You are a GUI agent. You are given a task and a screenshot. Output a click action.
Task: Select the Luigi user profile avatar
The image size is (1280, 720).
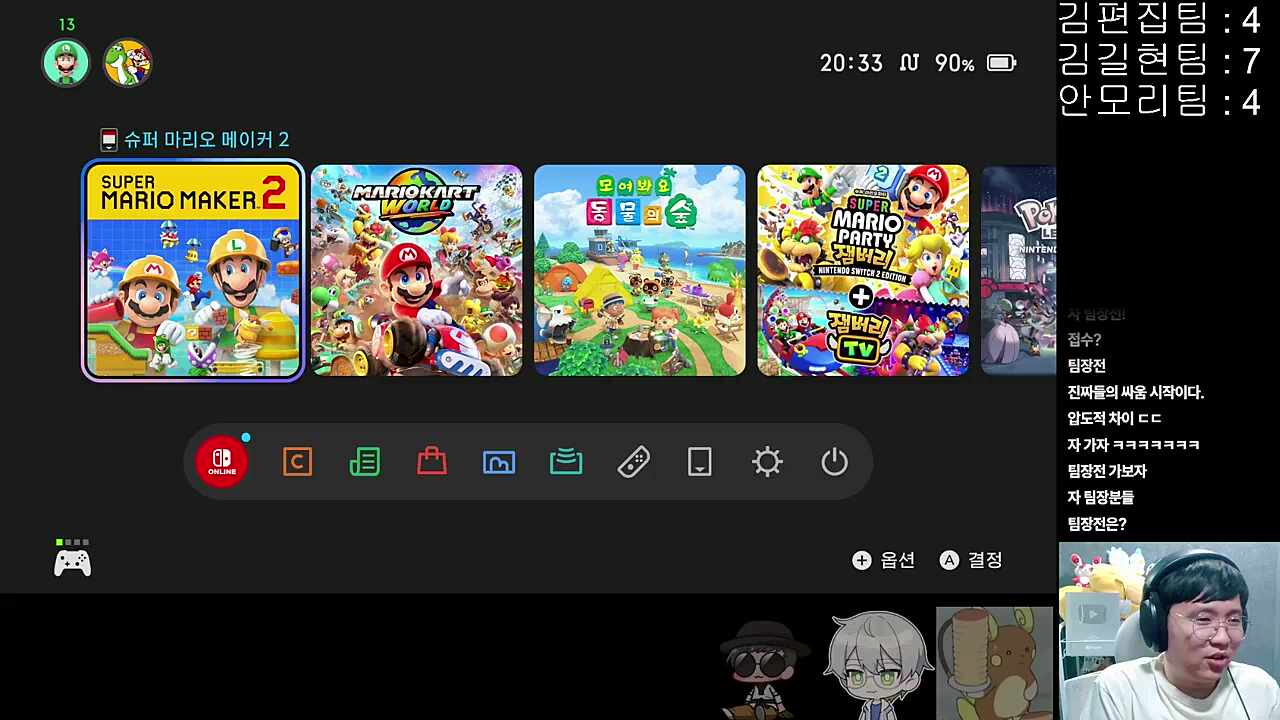pyautogui.click(x=66, y=64)
